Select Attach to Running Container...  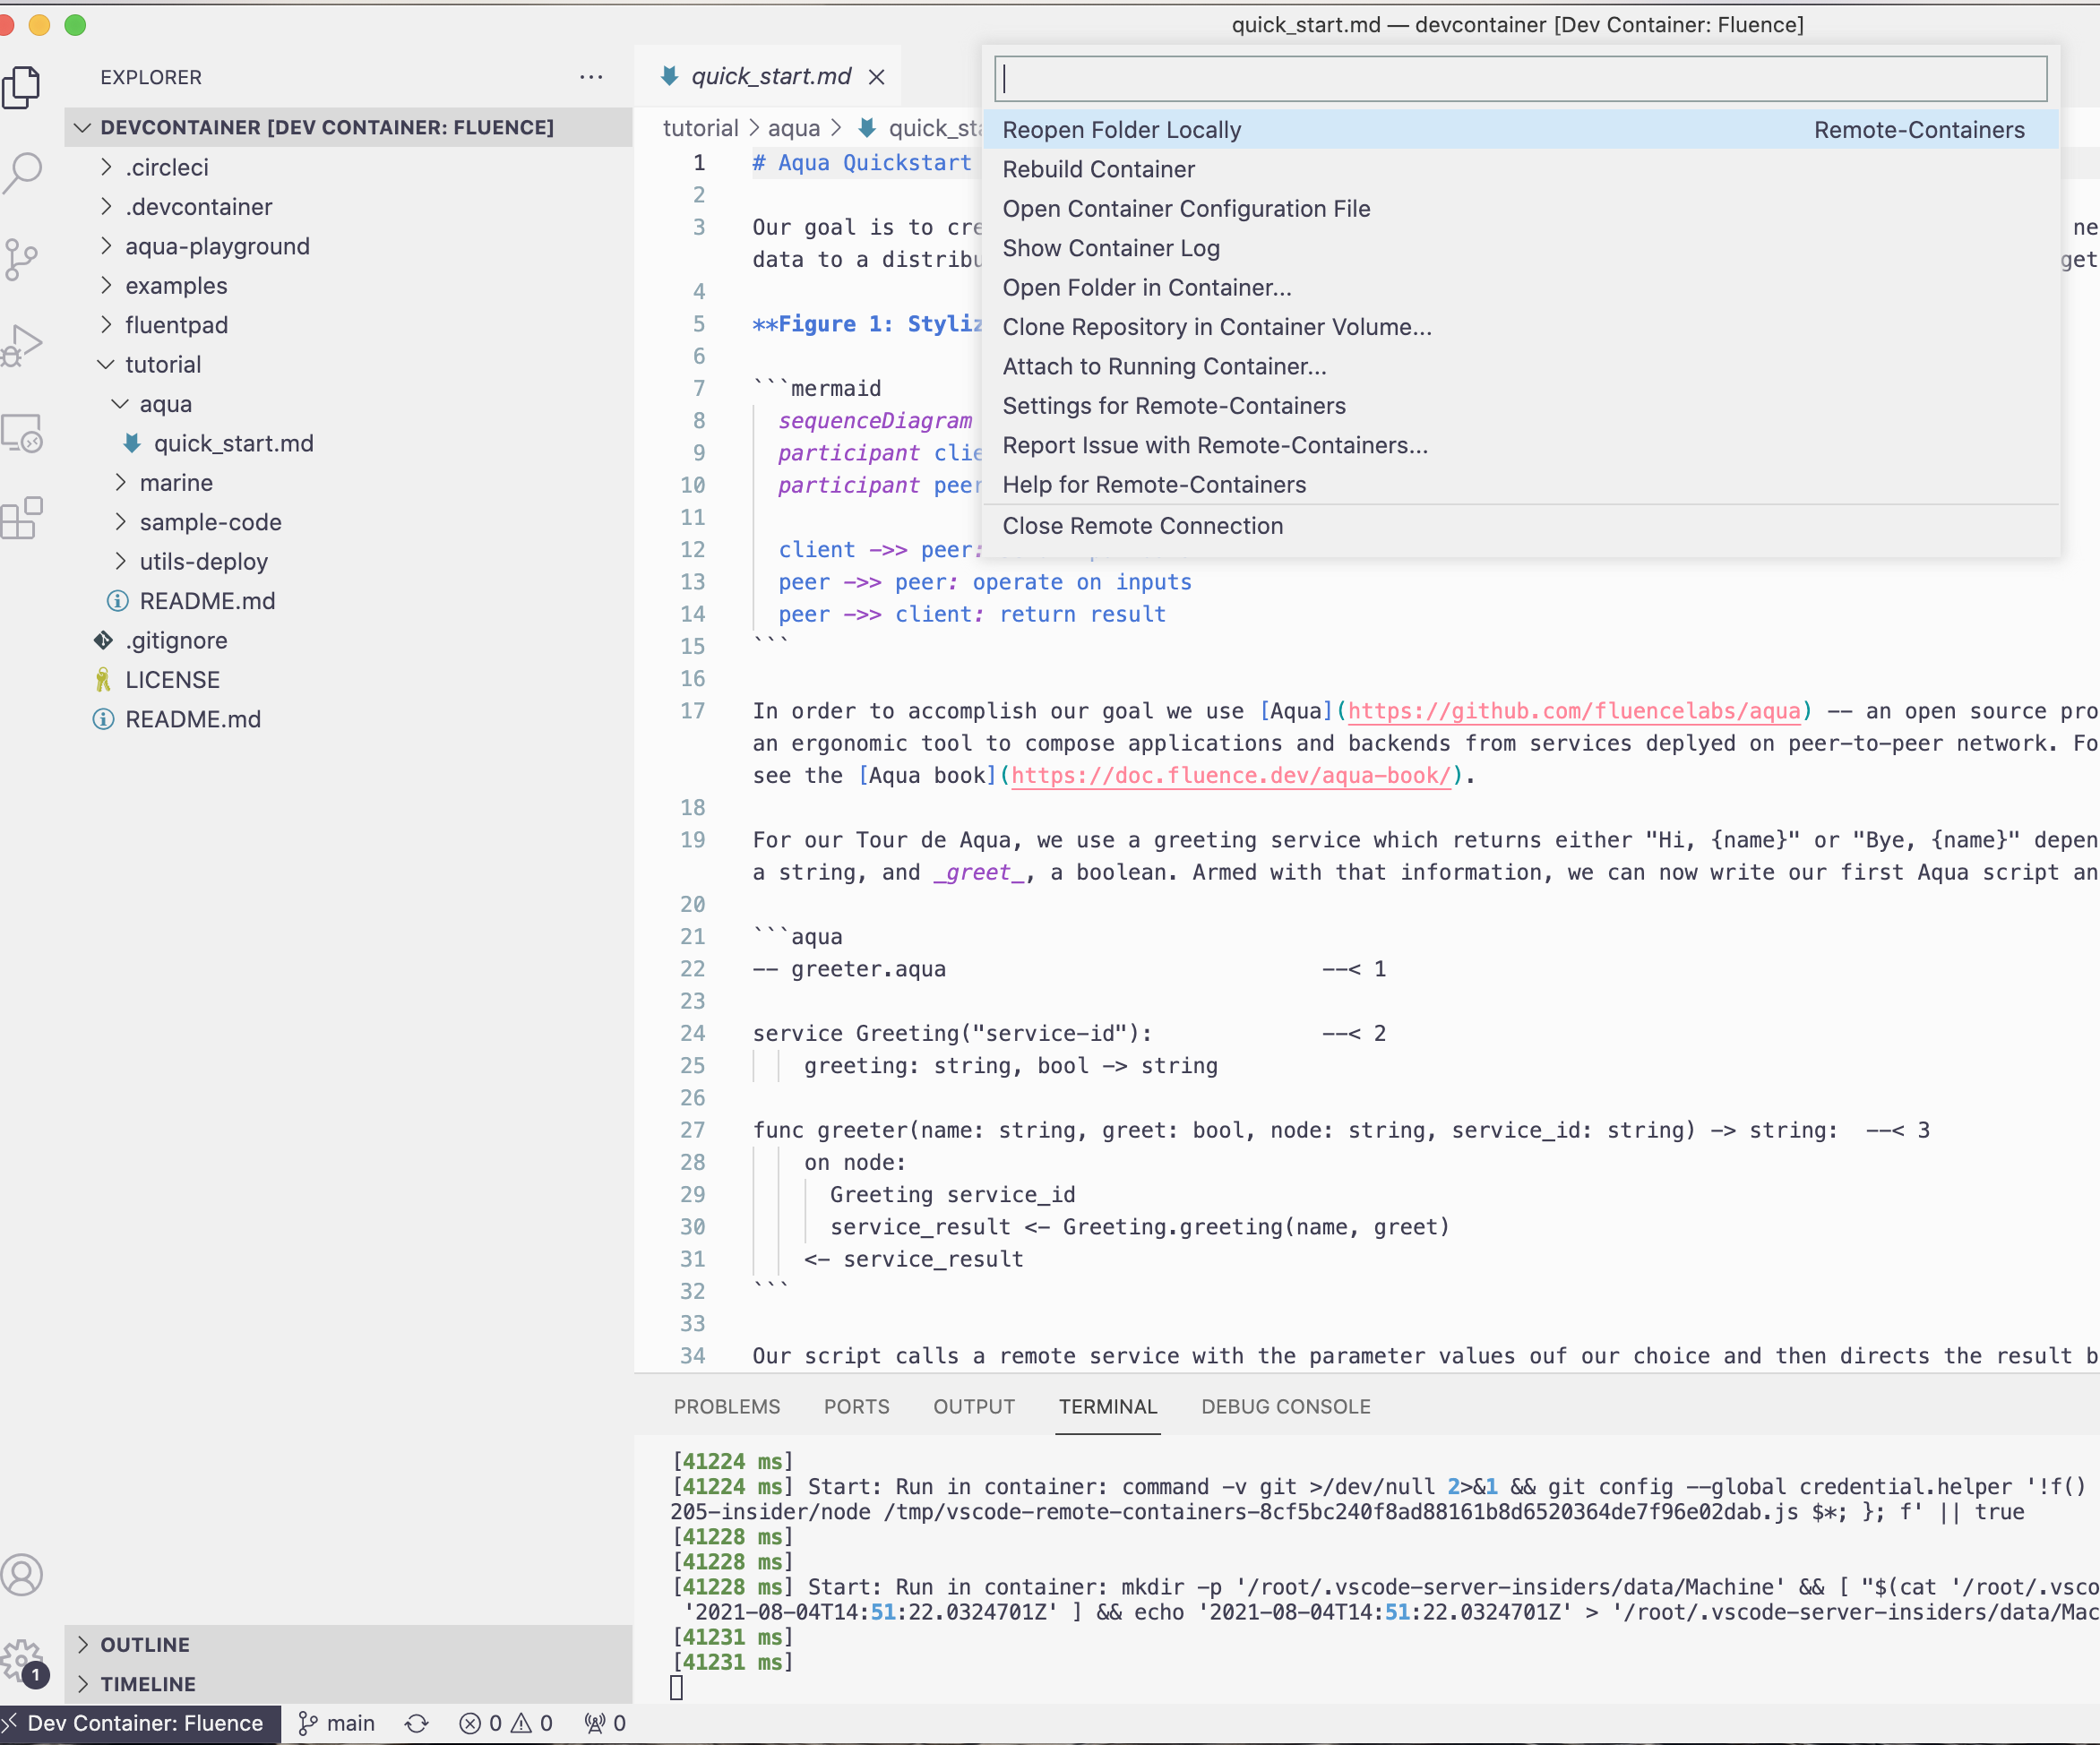pos(1521,367)
